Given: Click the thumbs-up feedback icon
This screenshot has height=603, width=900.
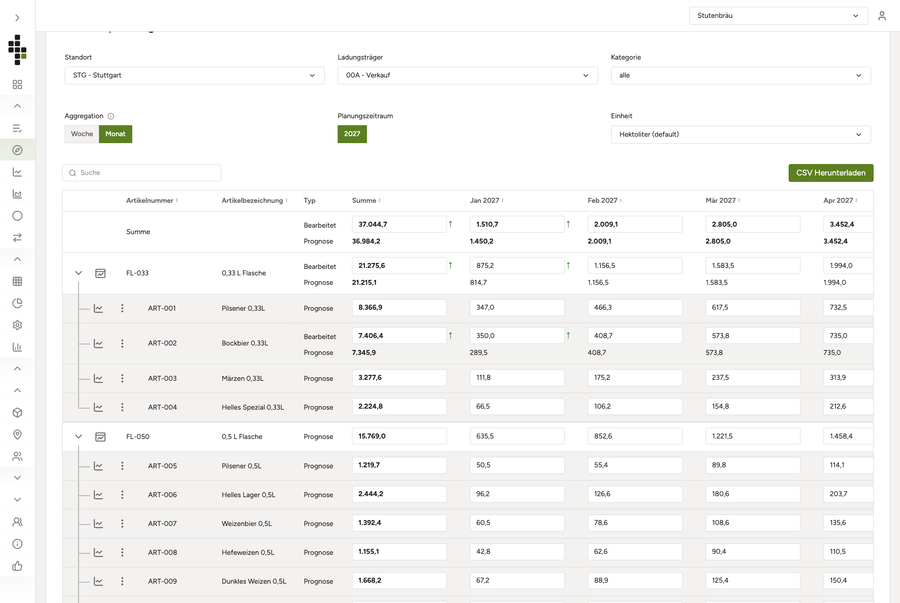Looking at the screenshot, I should pos(17,566).
